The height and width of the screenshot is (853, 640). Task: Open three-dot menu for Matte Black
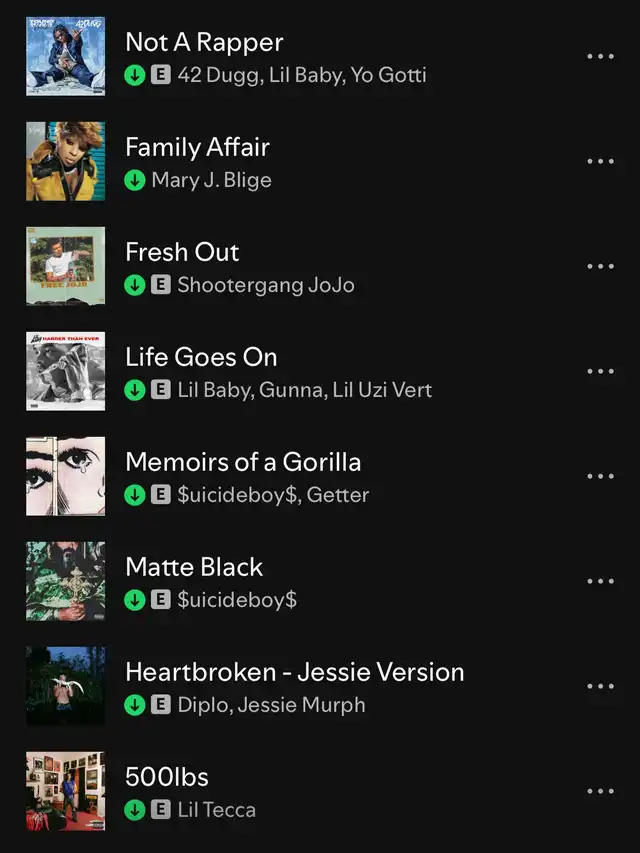click(600, 582)
